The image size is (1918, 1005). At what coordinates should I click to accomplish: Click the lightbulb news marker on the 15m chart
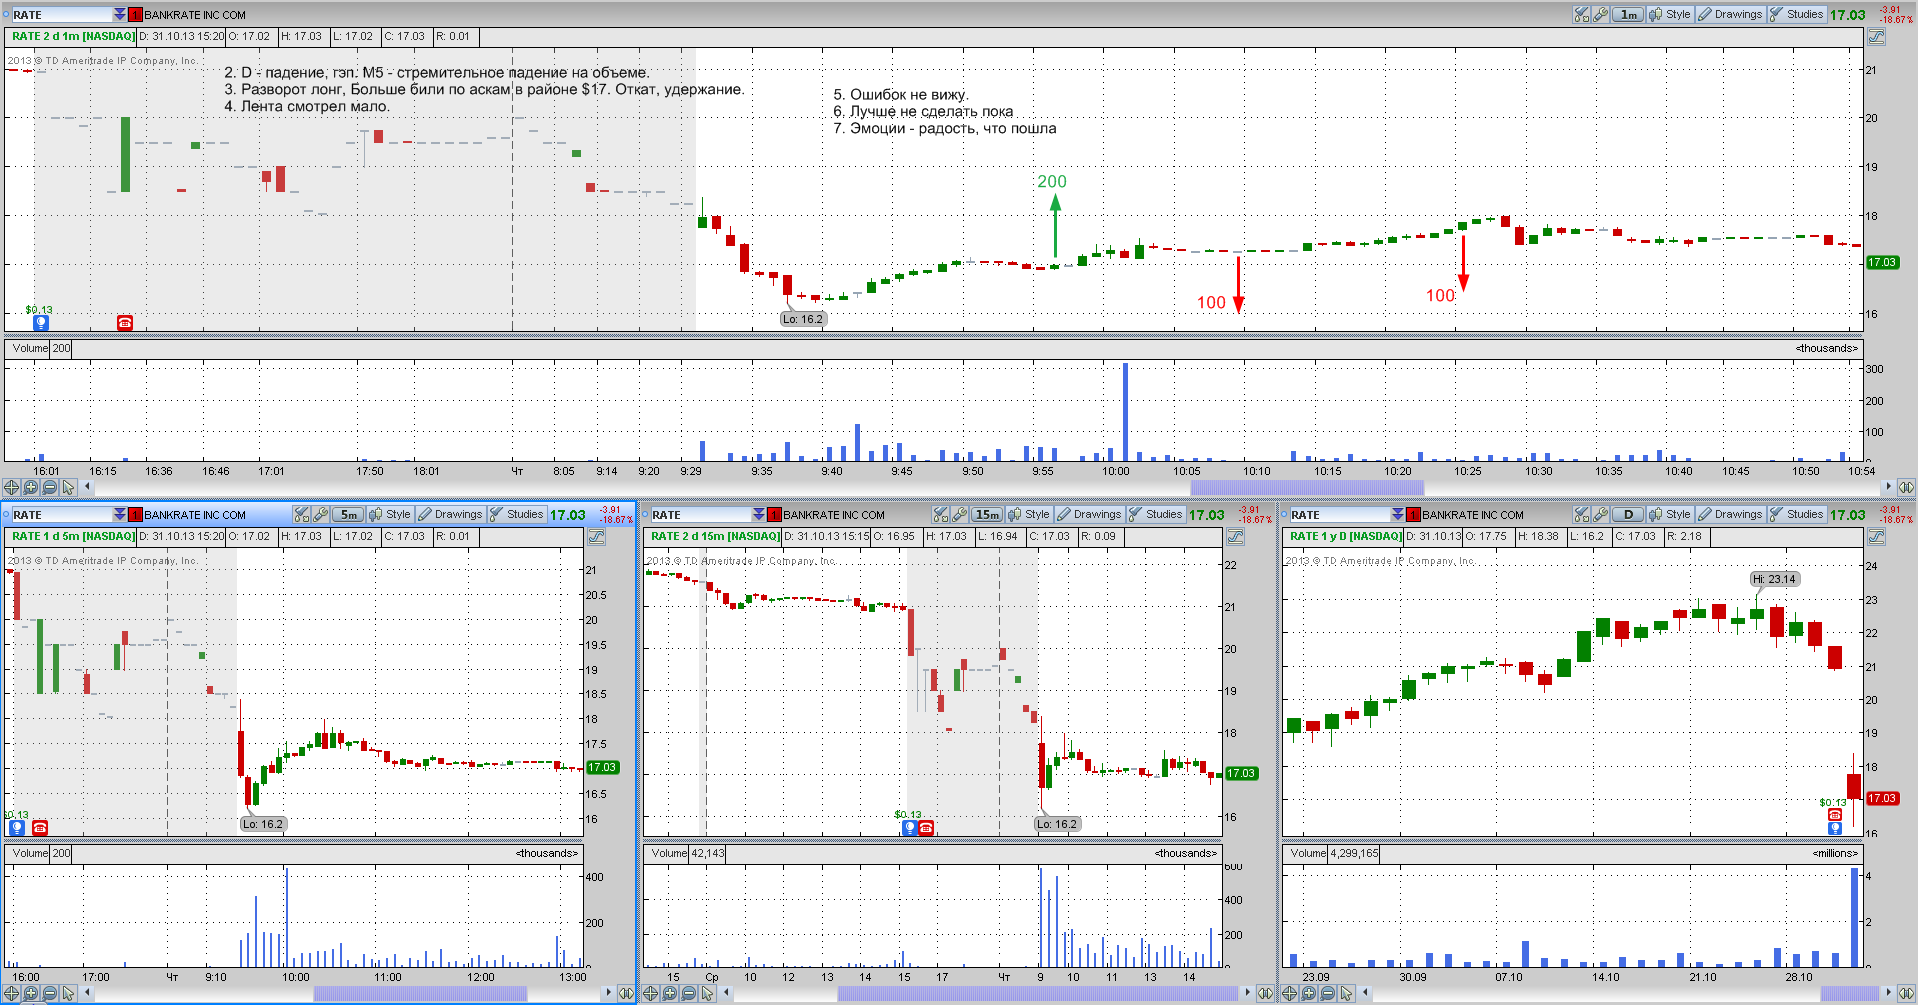click(909, 827)
